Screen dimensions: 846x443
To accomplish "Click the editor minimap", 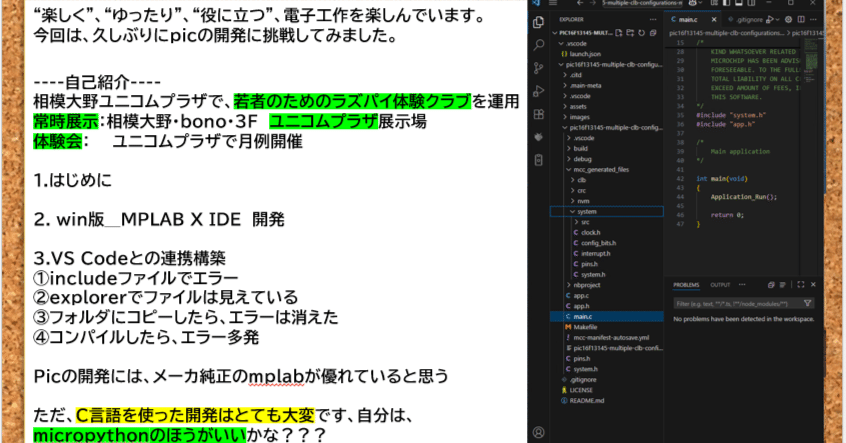I will coord(811,59).
